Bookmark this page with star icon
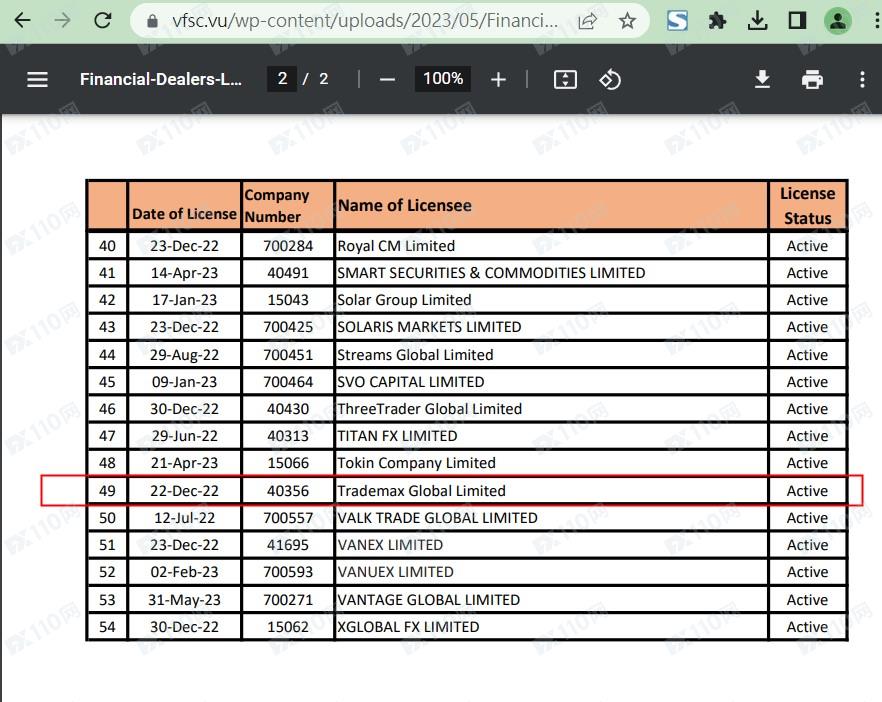Image resolution: width=882 pixels, height=702 pixels. tap(627, 20)
